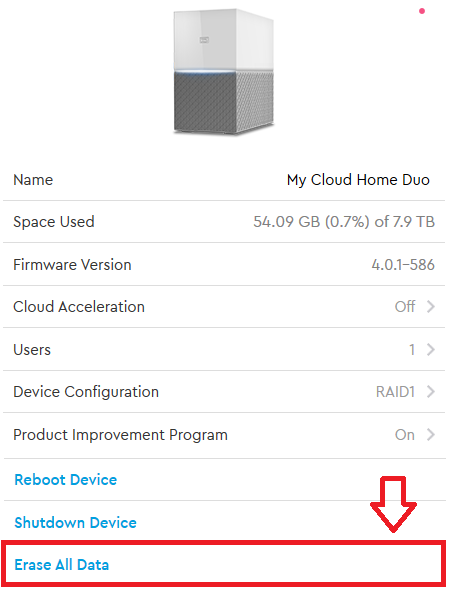This screenshot has height=608, width=452.
Task: Open Product Improvement Program chevron arrow
Action: tap(430, 435)
